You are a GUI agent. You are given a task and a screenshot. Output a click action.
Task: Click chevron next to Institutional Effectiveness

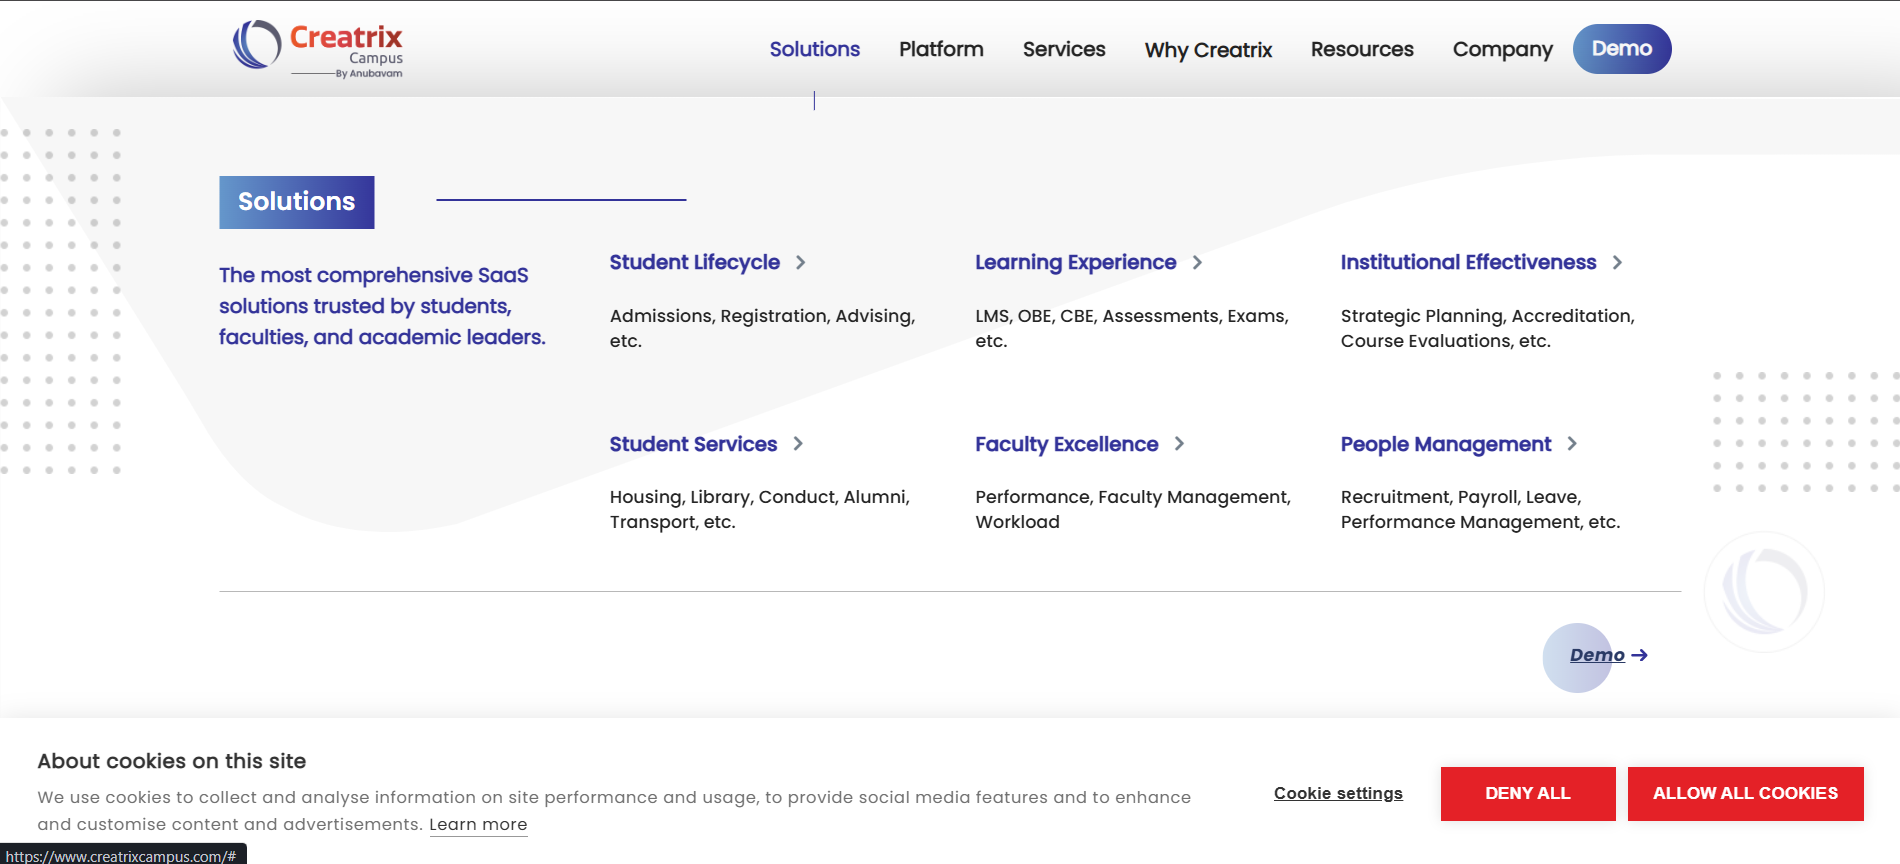coord(1617,262)
